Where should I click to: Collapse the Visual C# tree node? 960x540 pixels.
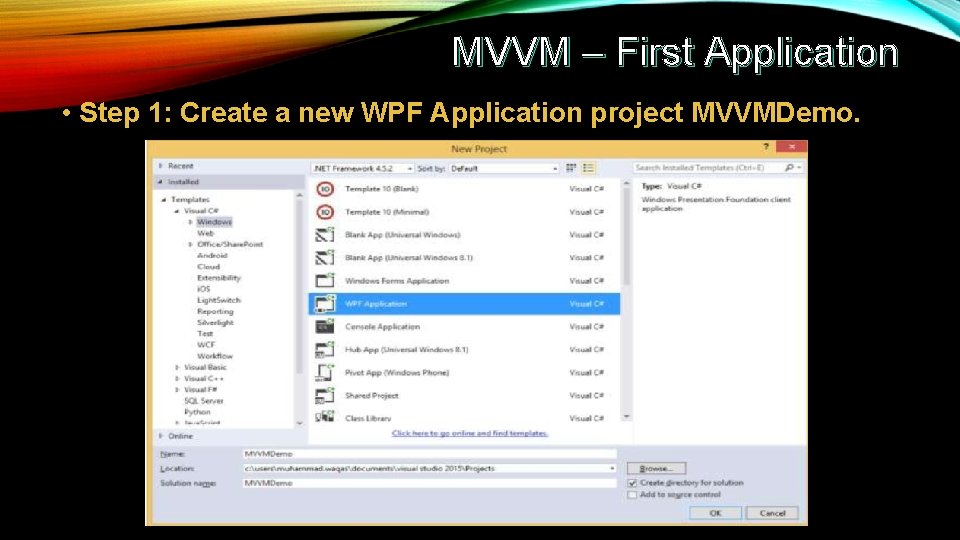point(177,211)
